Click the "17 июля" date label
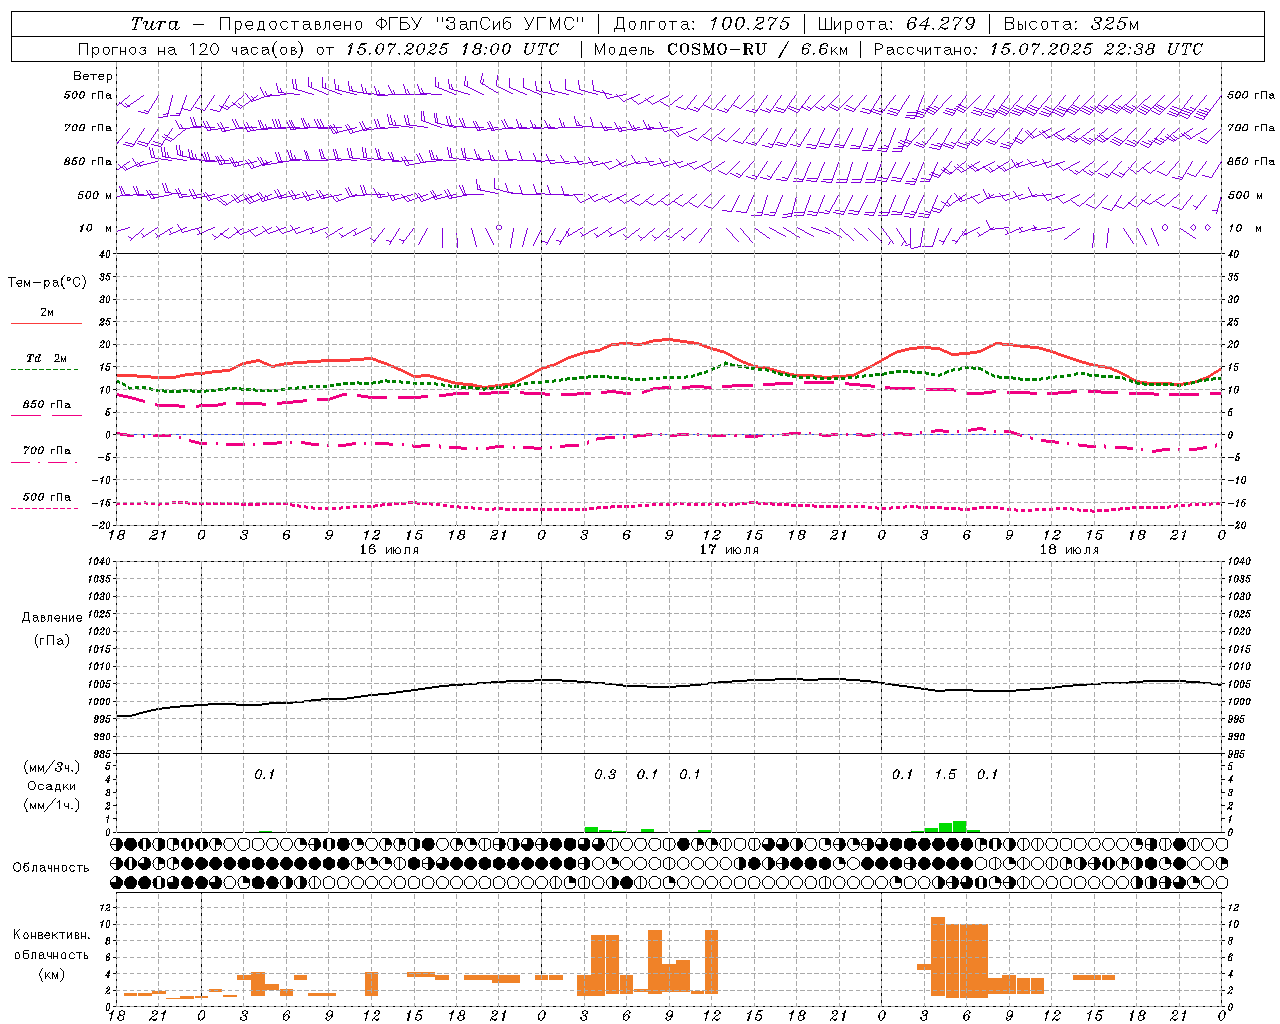Image resolution: width=1280 pixels, height=1024 pixels. (x=729, y=550)
